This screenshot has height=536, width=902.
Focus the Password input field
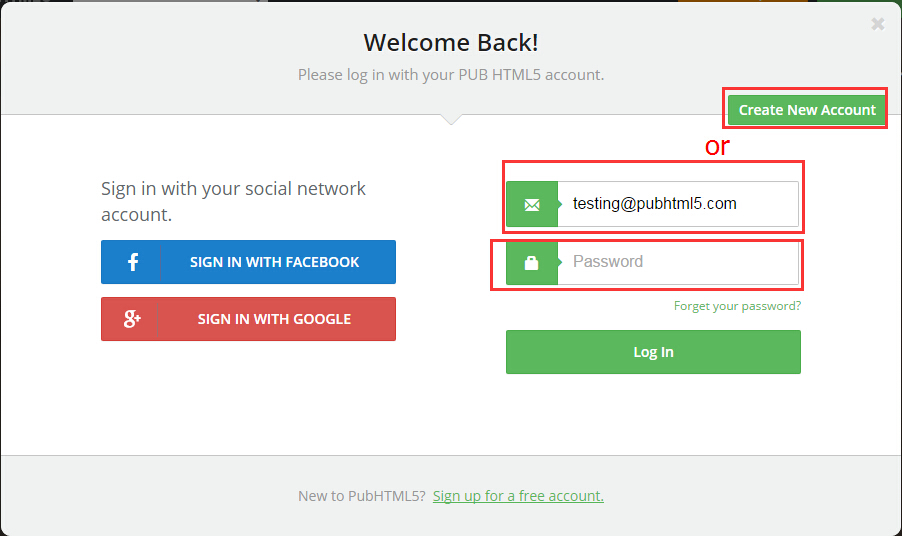click(x=677, y=262)
